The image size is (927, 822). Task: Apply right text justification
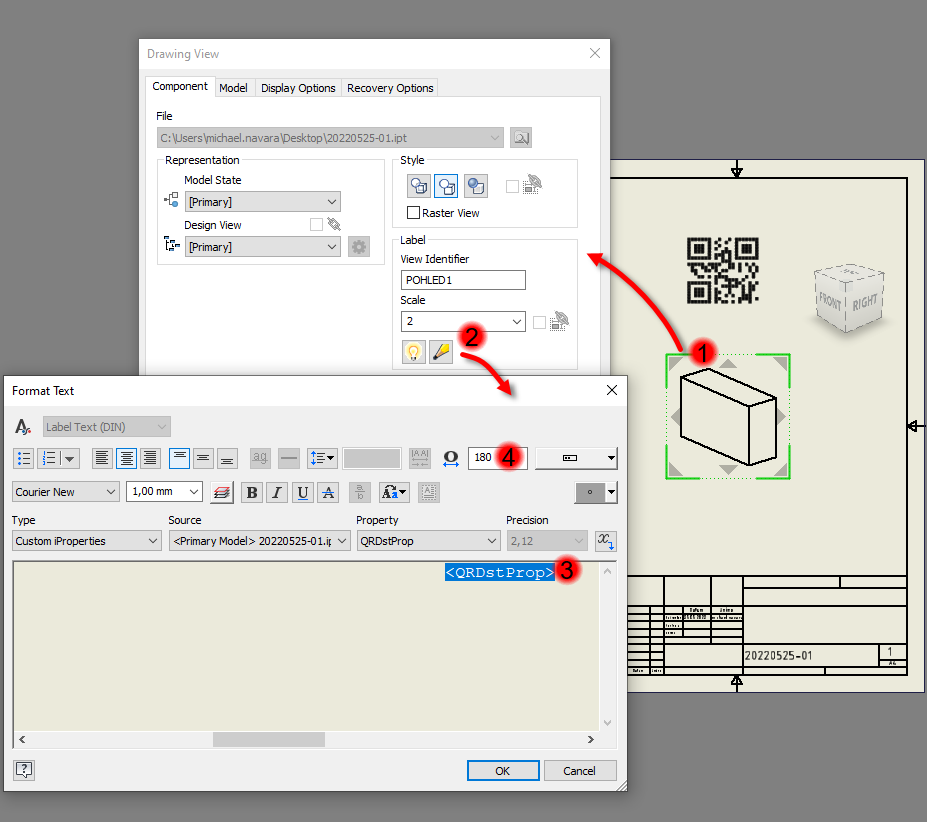(x=150, y=458)
